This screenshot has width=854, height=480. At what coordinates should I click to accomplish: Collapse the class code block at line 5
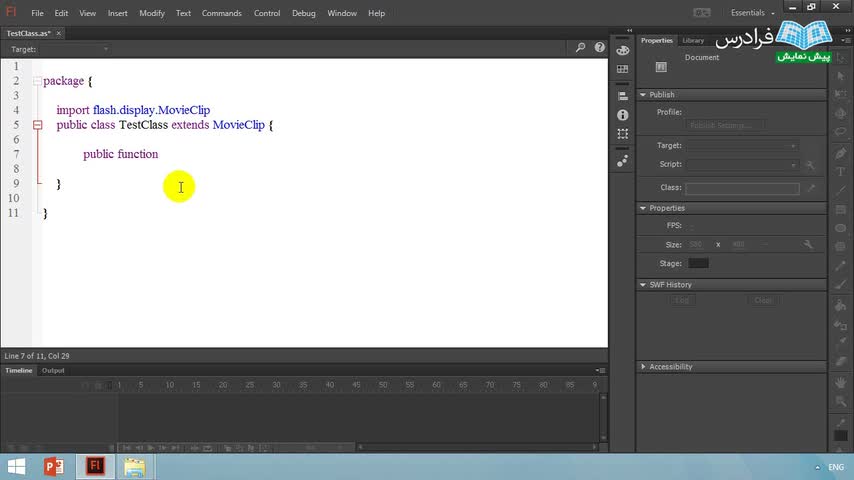pyautogui.click(x=38, y=125)
